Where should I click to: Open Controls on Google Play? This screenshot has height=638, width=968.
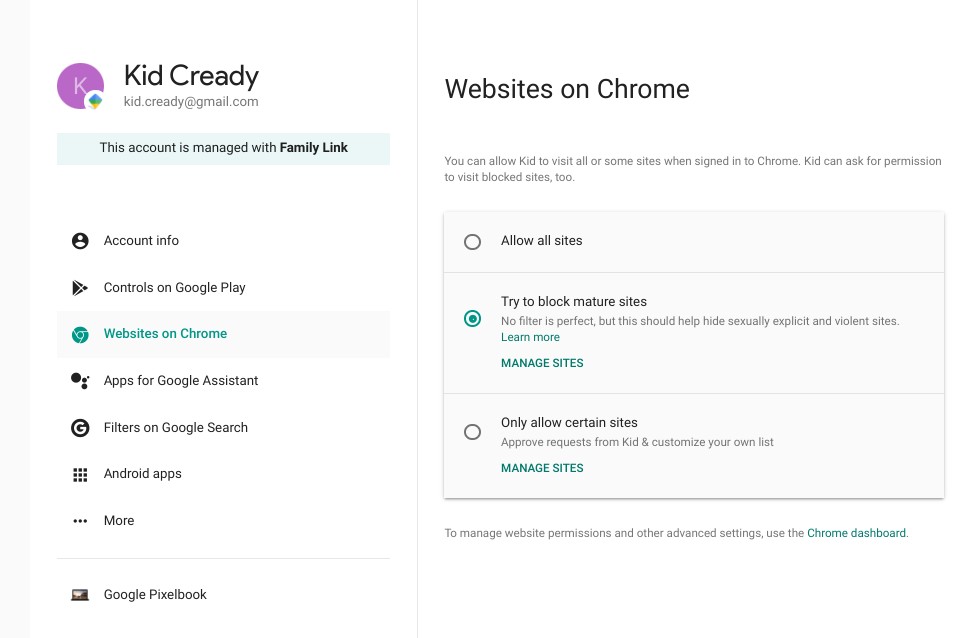tap(223, 288)
